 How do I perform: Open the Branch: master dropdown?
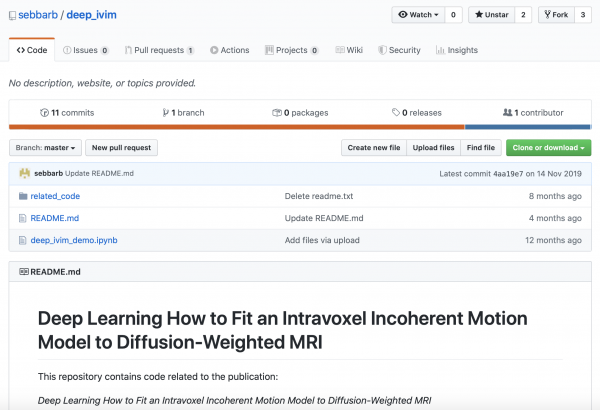(x=44, y=148)
